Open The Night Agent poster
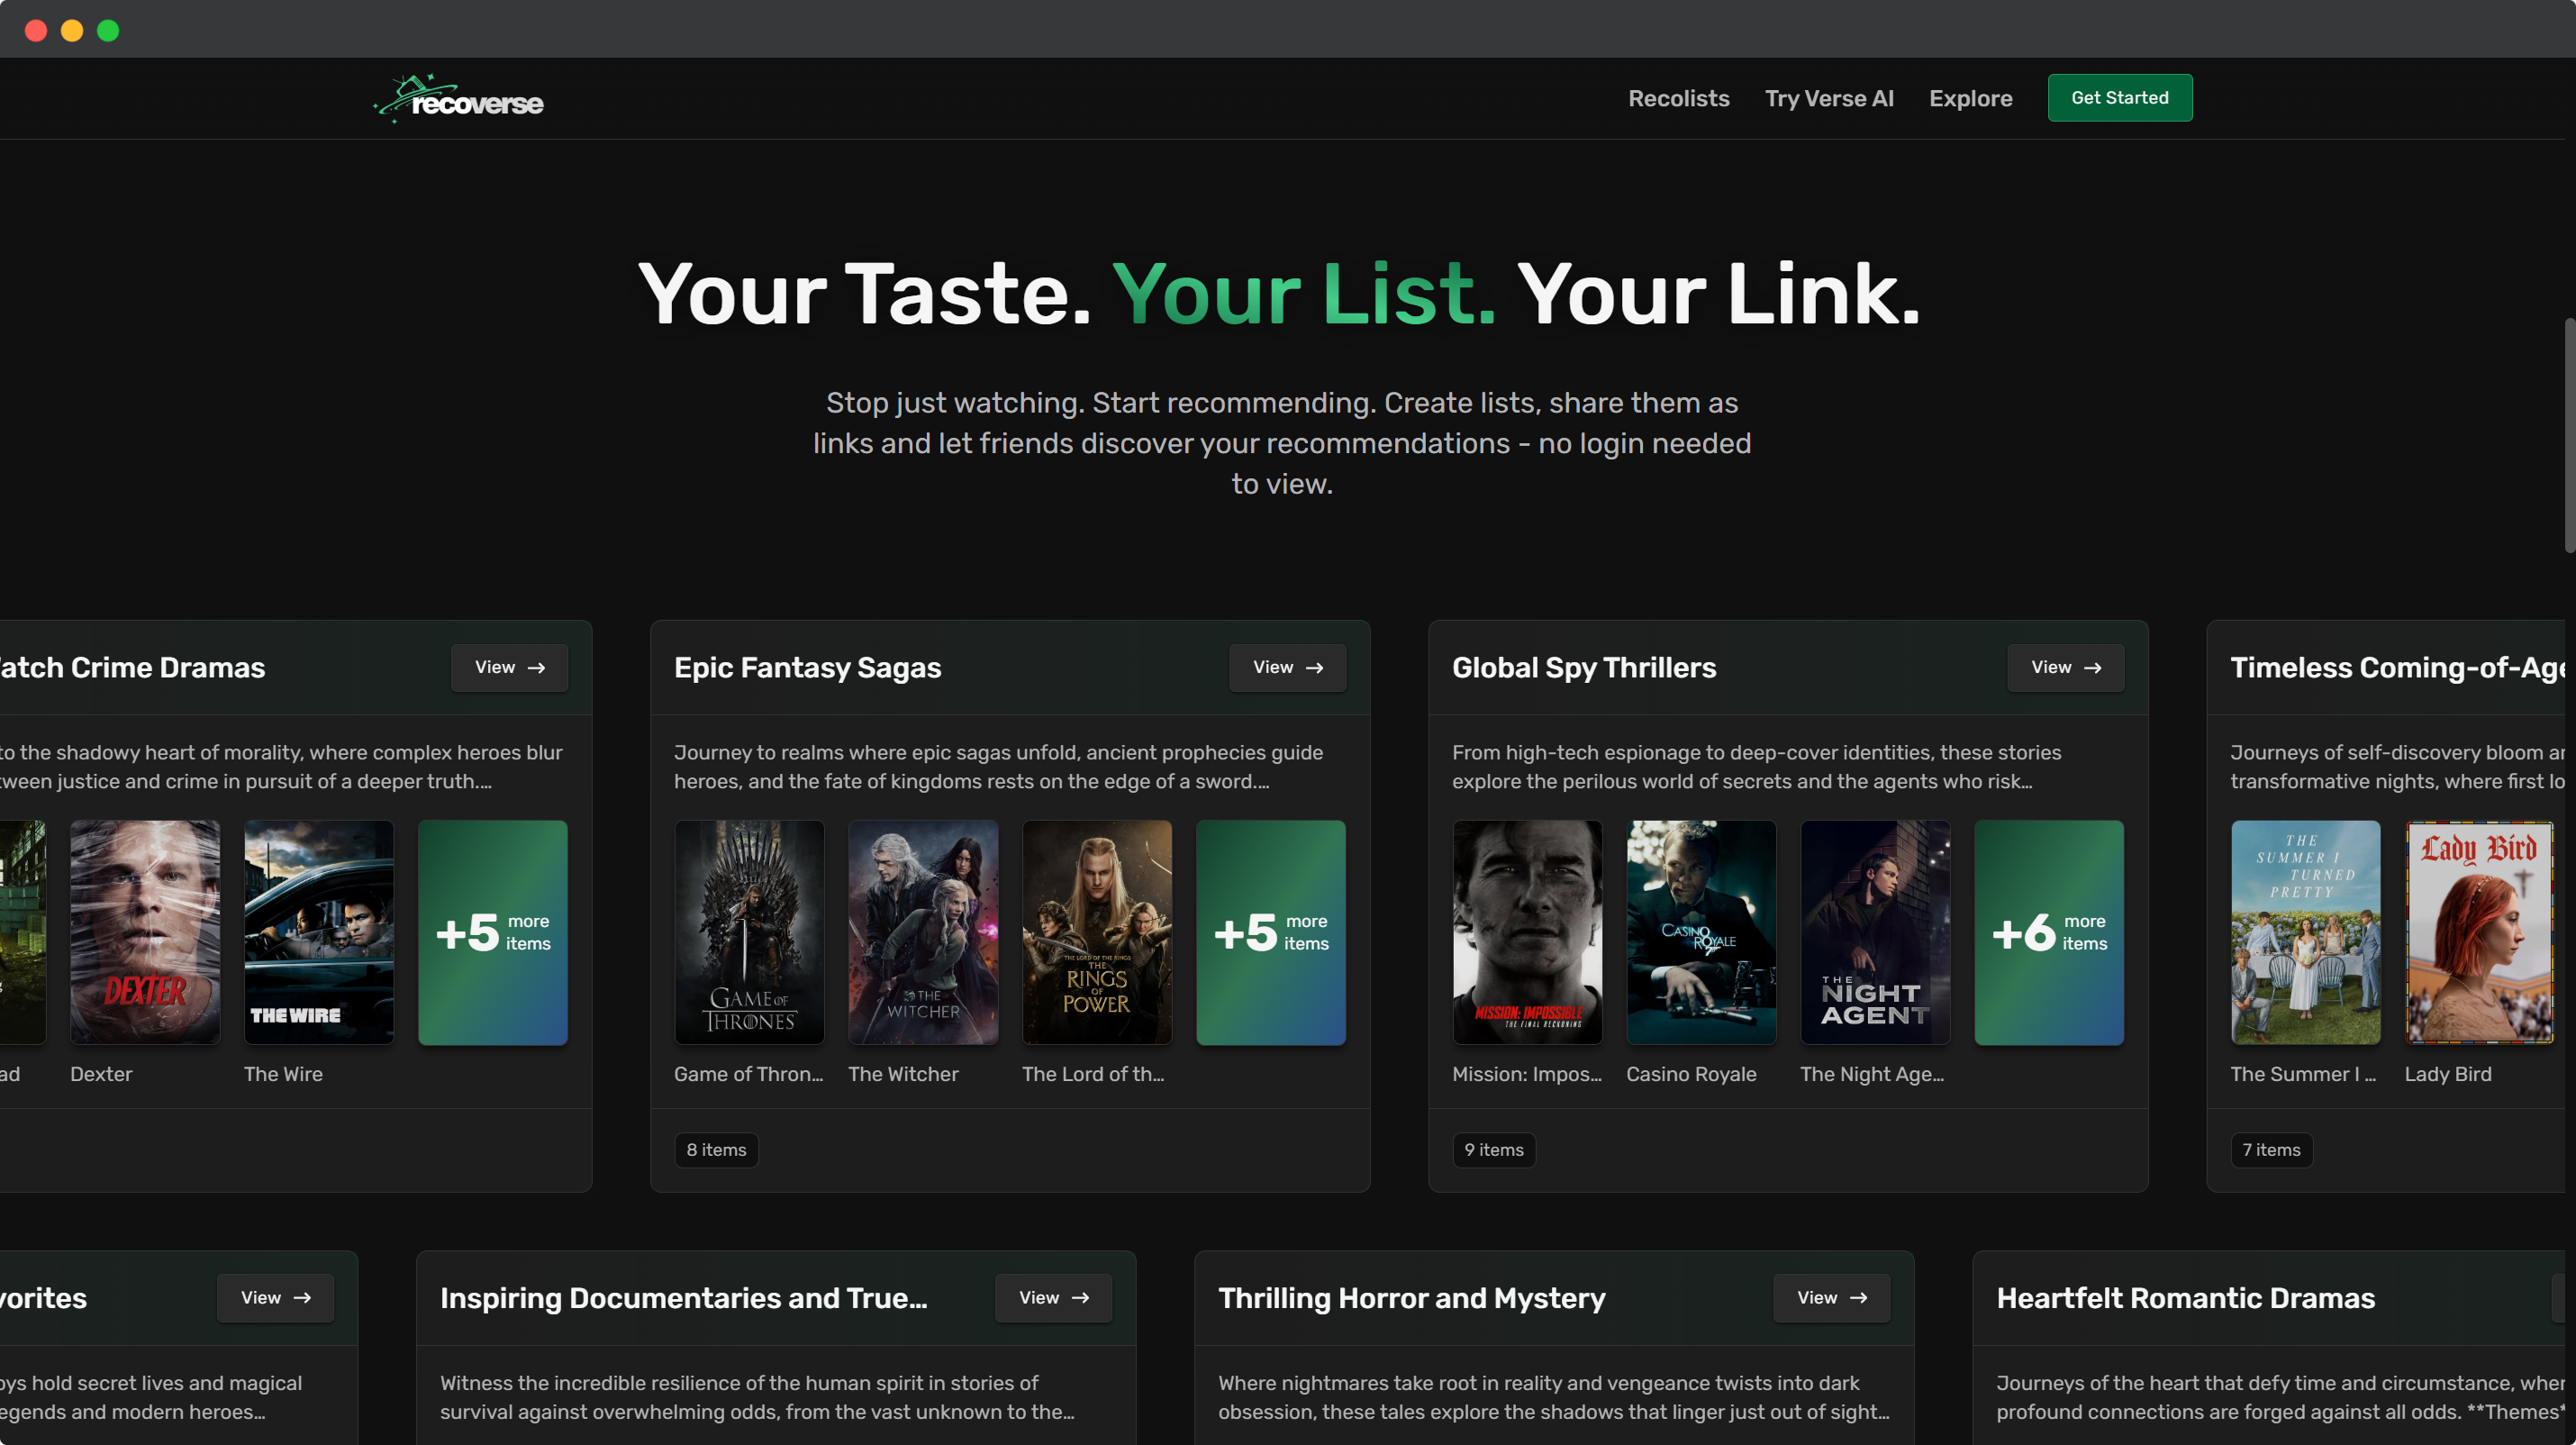The width and height of the screenshot is (2576, 1445). [1875, 932]
